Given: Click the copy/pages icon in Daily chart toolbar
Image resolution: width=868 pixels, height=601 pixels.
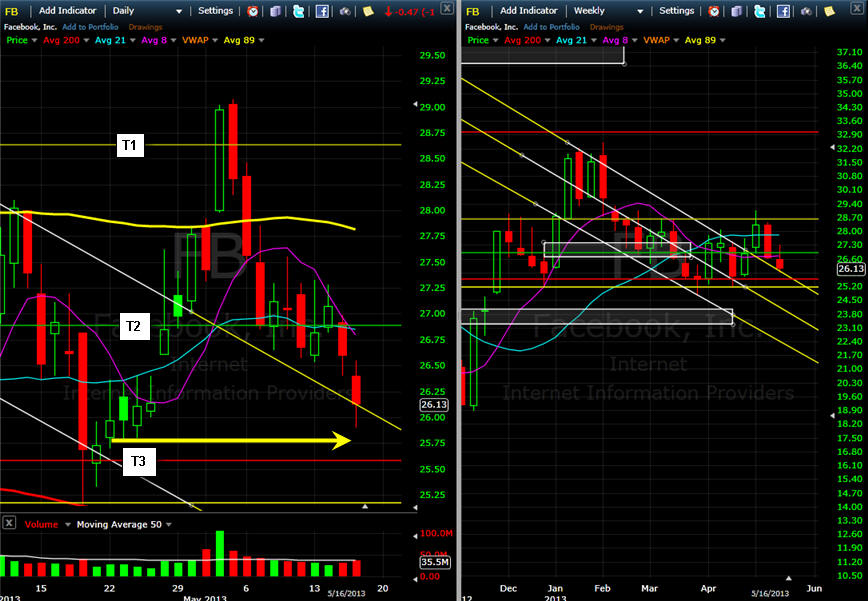Looking at the screenshot, I should 275,11.
